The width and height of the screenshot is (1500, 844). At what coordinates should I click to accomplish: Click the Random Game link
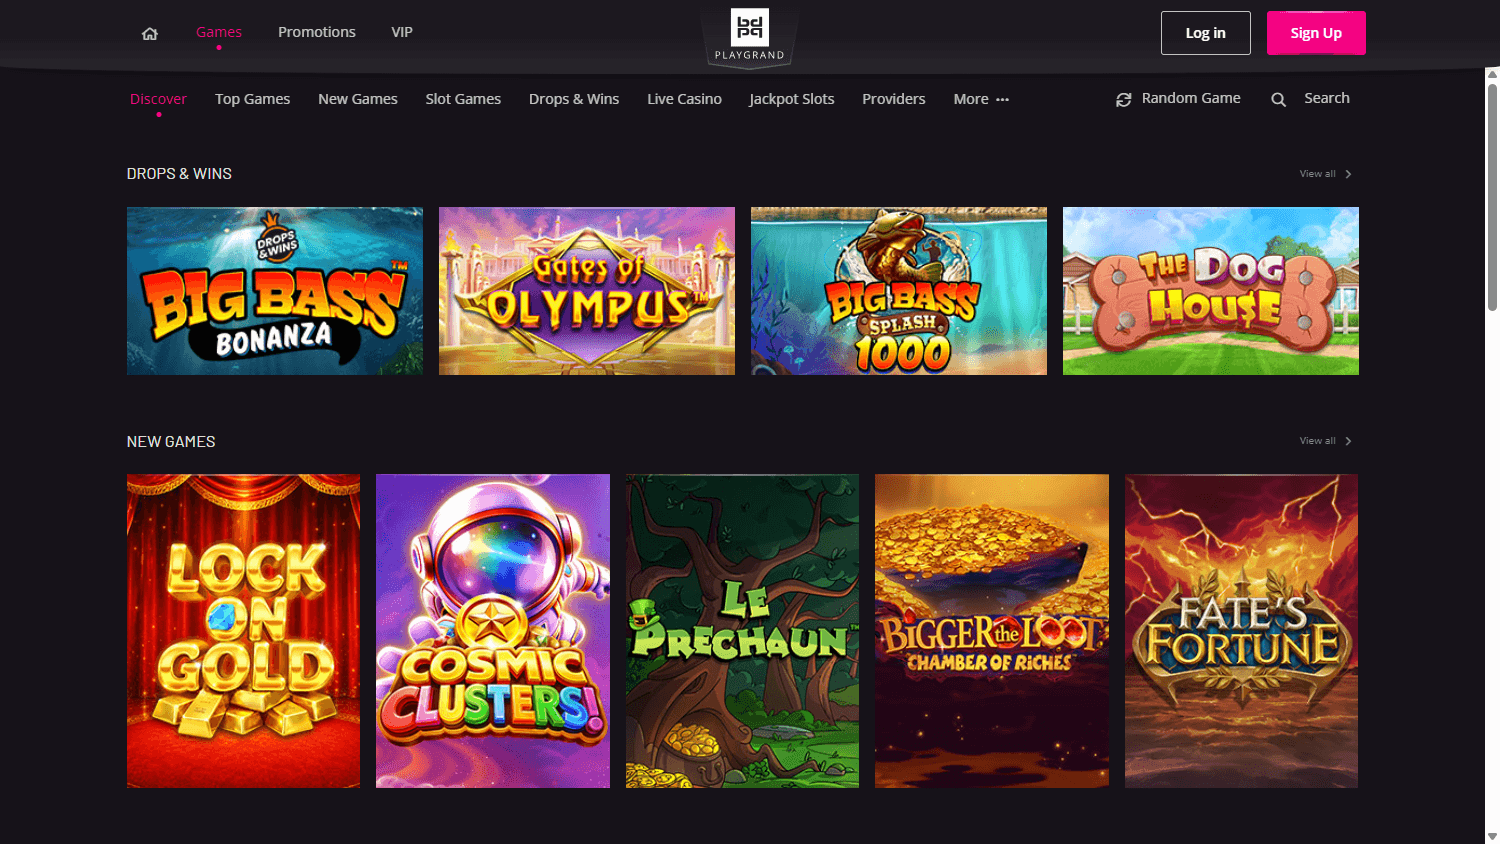coord(1191,98)
